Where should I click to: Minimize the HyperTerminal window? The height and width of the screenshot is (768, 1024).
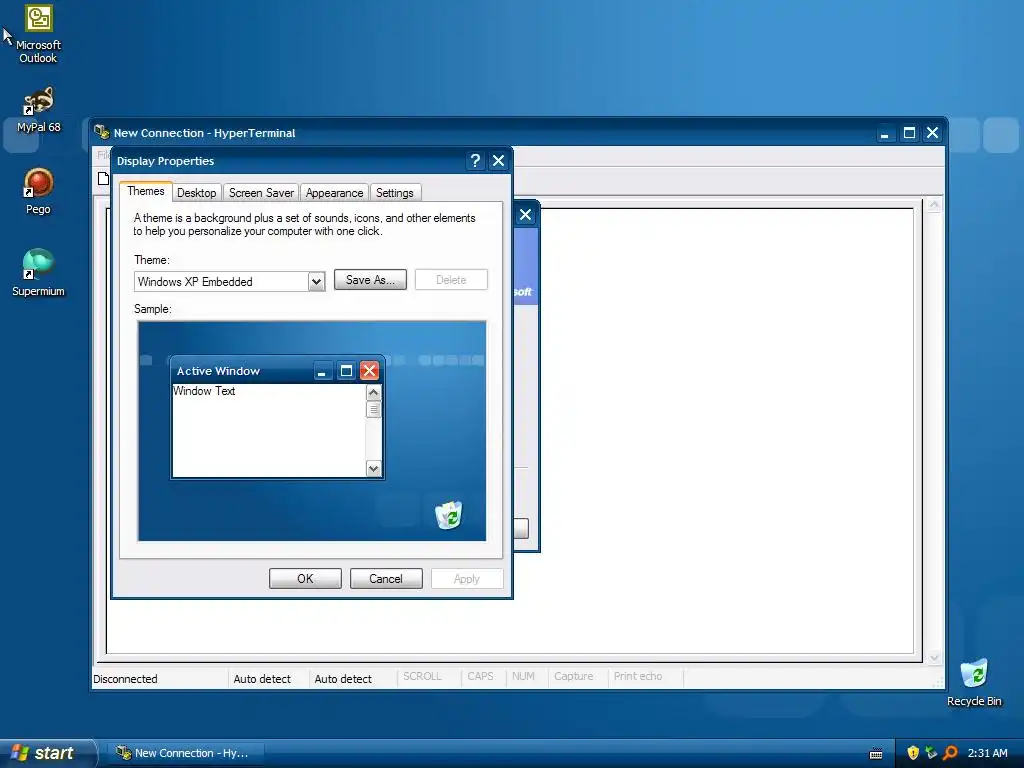click(x=884, y=133)
